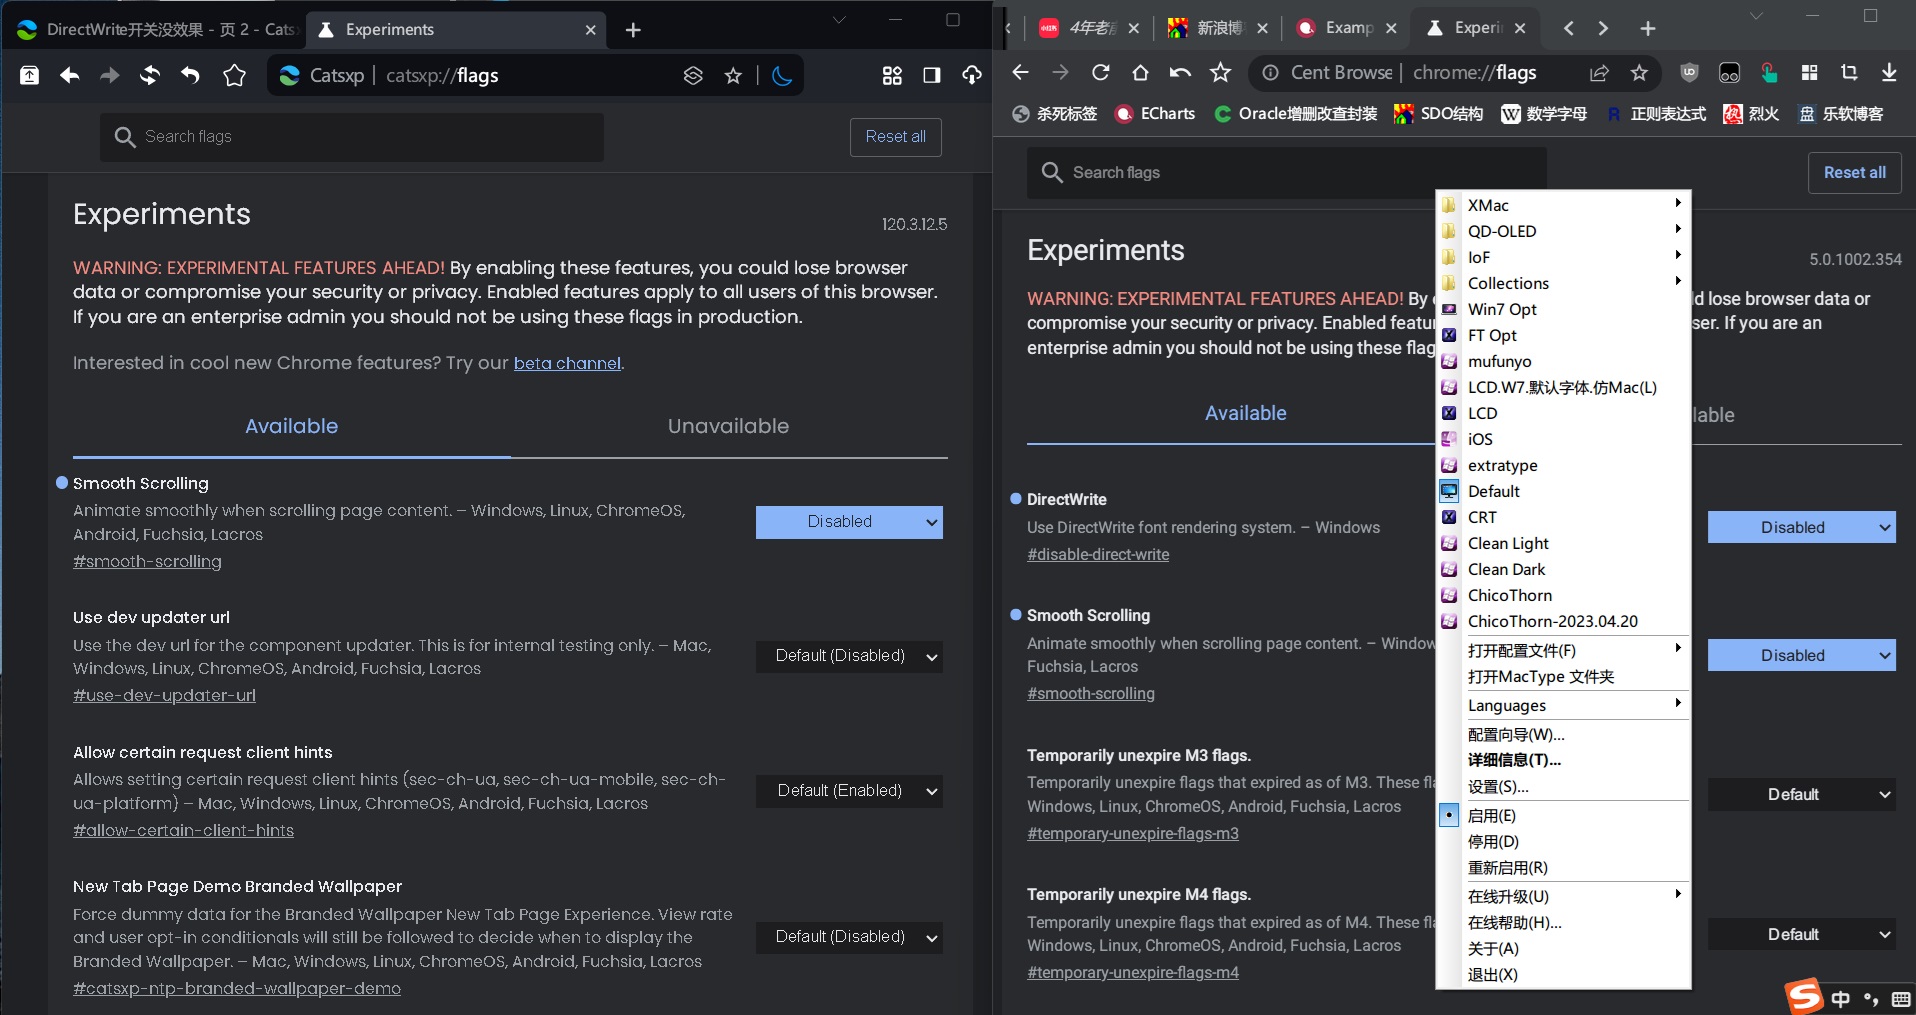Open Catsxp extensions grid icon
1916x1015 pixels.
coord(892,75)
